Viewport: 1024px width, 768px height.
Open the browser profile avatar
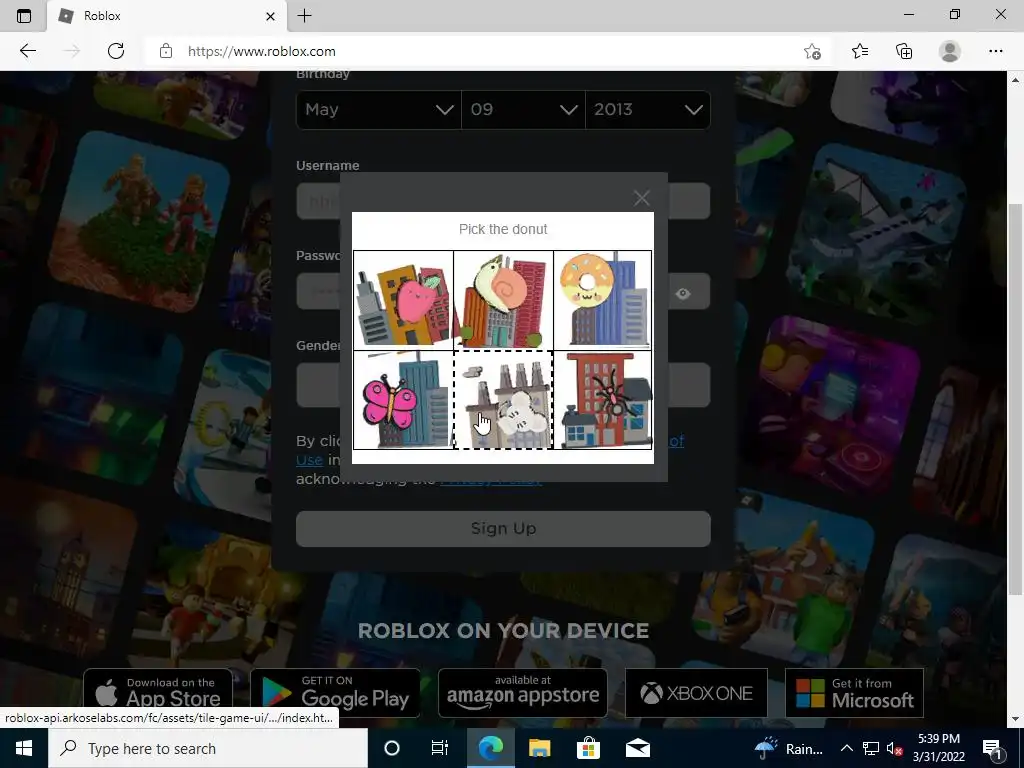[949, 51]
